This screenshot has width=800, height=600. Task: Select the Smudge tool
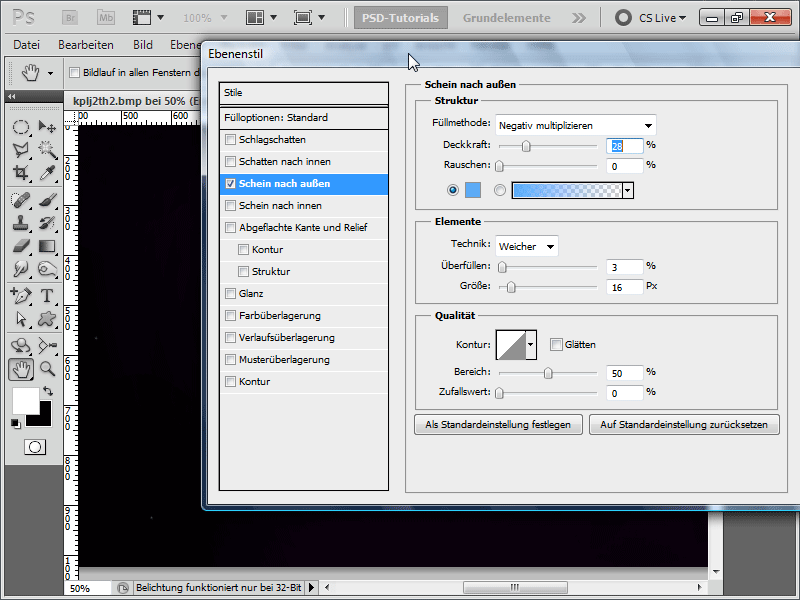(20, 269)
